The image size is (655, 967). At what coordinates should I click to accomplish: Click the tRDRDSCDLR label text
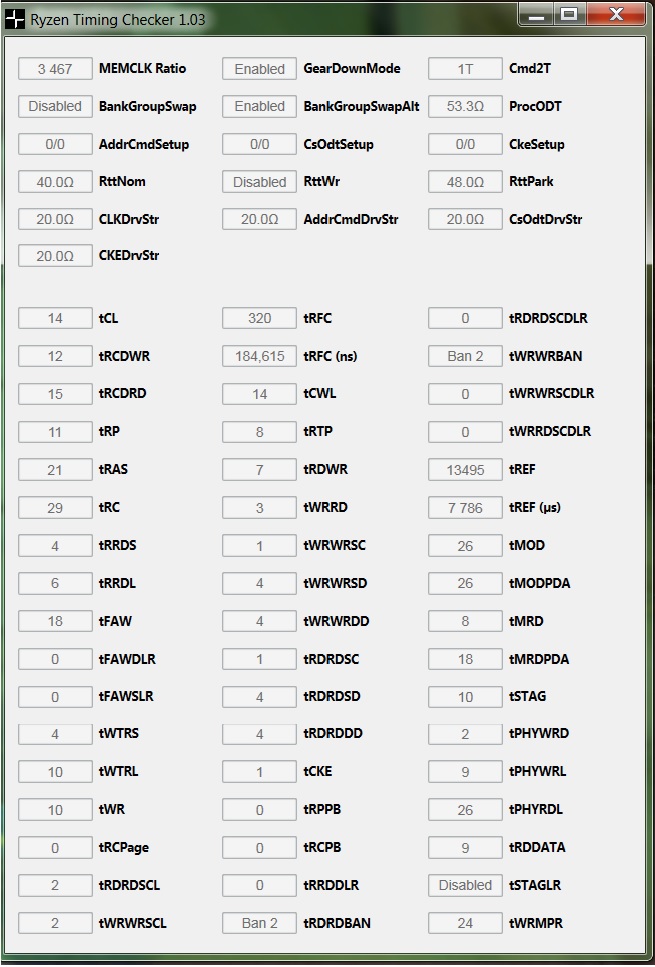point(548,318)
